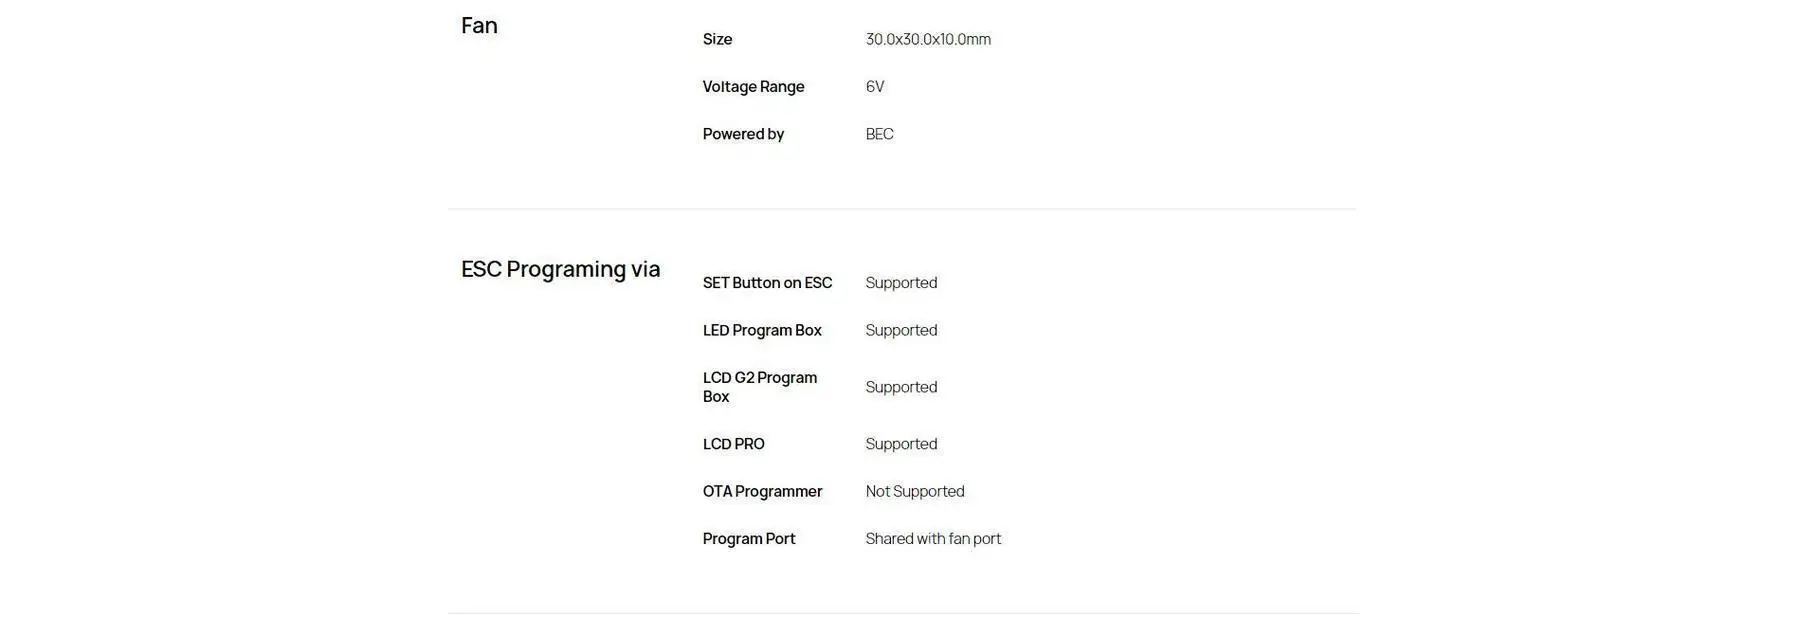Click the Fan section heading
The width and height of the screenshot is (1799, 636).
coord(479,26)
